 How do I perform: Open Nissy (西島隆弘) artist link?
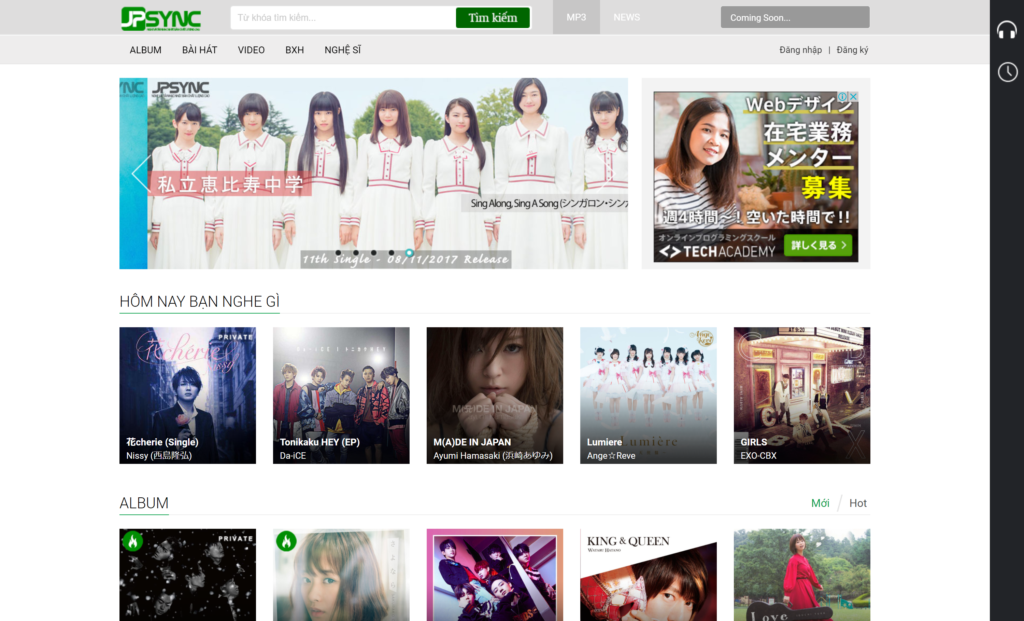tap(159, 456)
